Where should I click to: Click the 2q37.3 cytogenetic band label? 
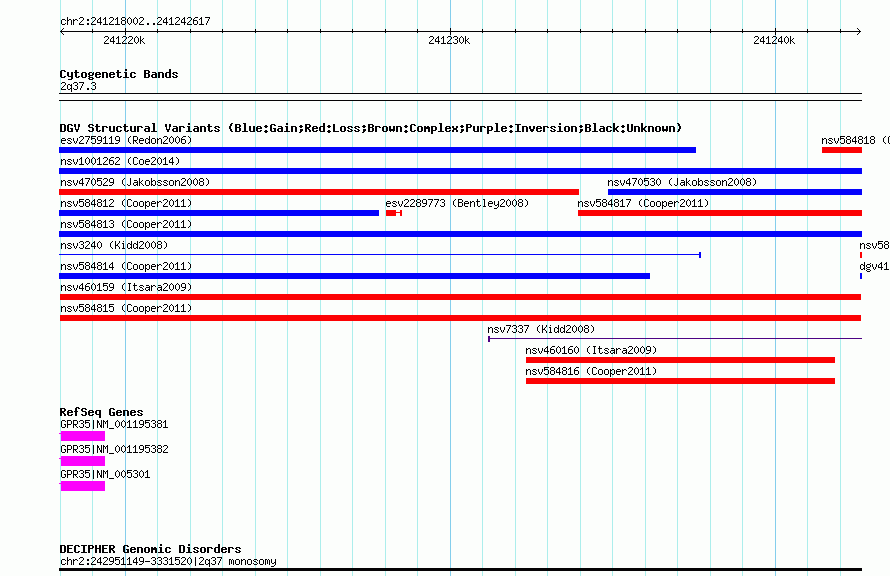(x=78, y=86)
